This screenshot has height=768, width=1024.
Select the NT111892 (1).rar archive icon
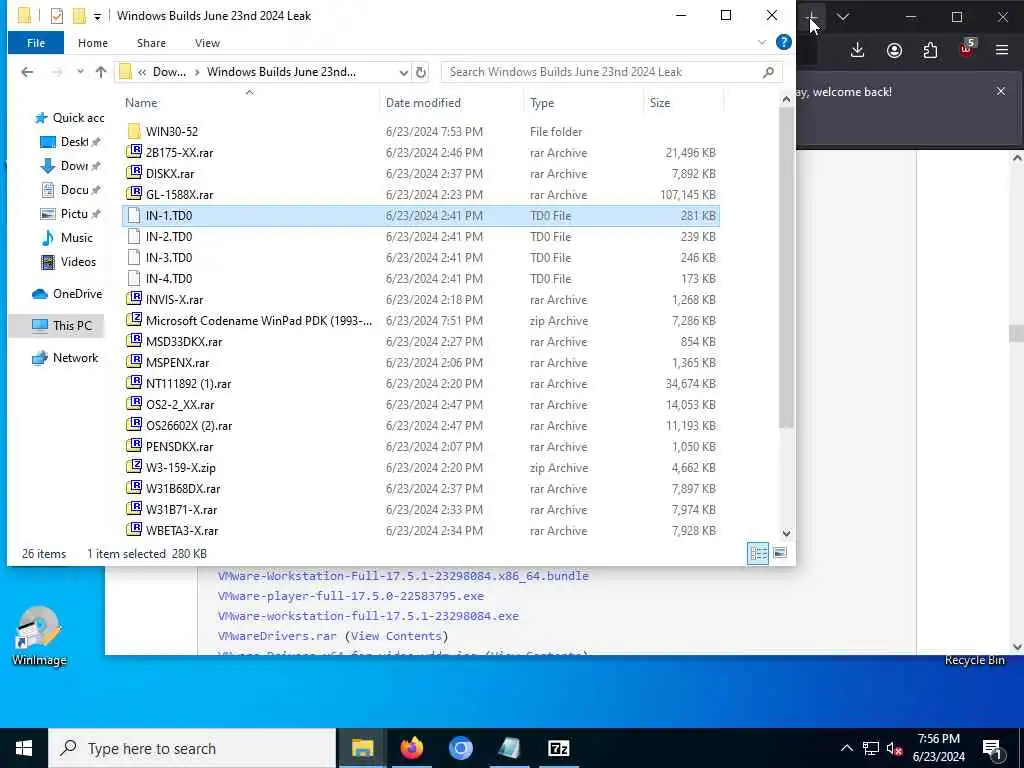(134, 383)
